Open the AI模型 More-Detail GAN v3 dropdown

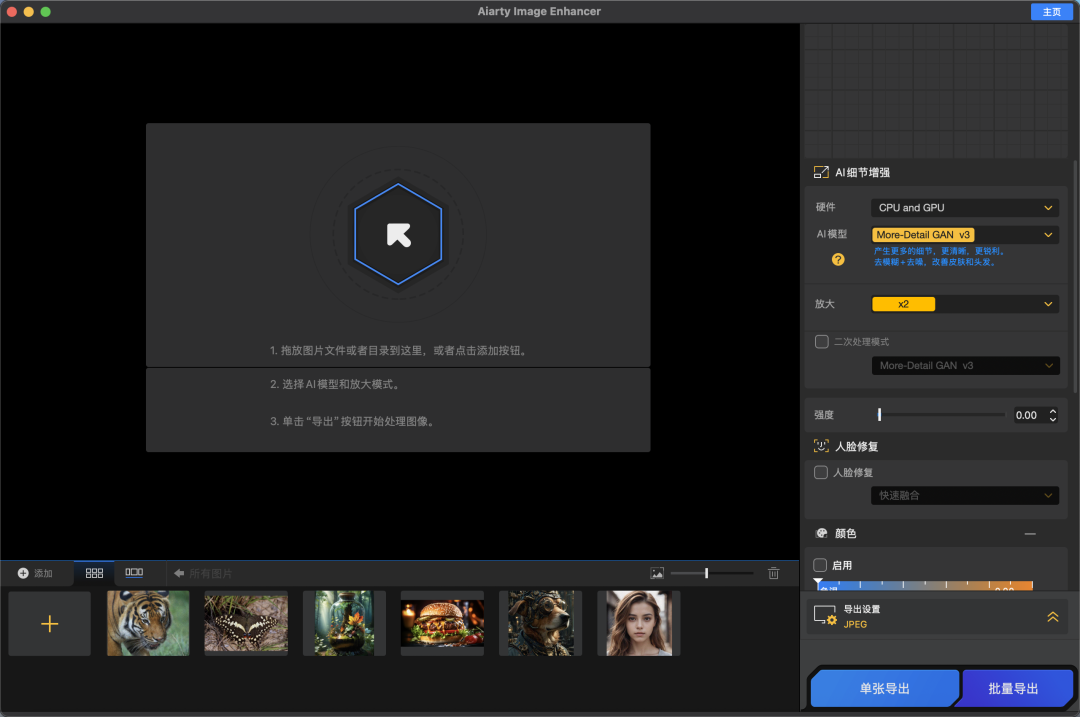pos(964,235)
